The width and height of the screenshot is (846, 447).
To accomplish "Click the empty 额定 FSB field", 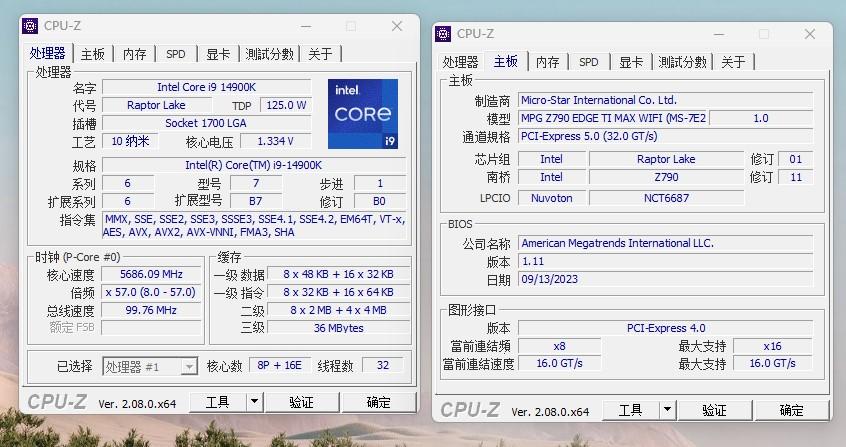I will coord(151,328).
